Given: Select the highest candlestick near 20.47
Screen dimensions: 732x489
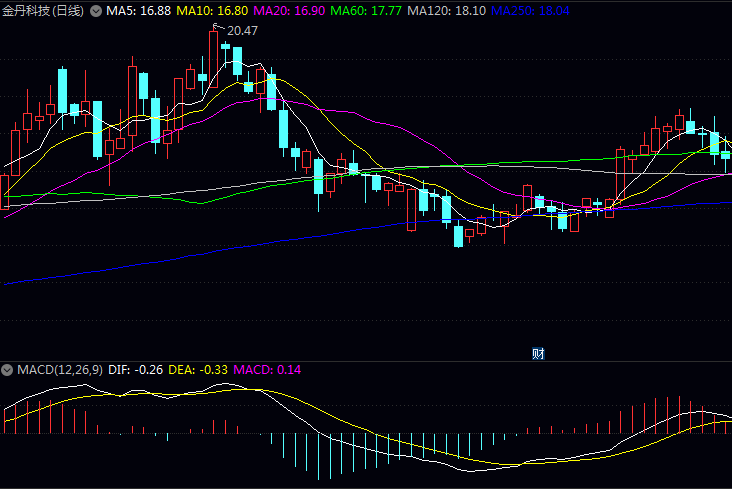Looking at the screenshot, I should [x=214, y=60].
